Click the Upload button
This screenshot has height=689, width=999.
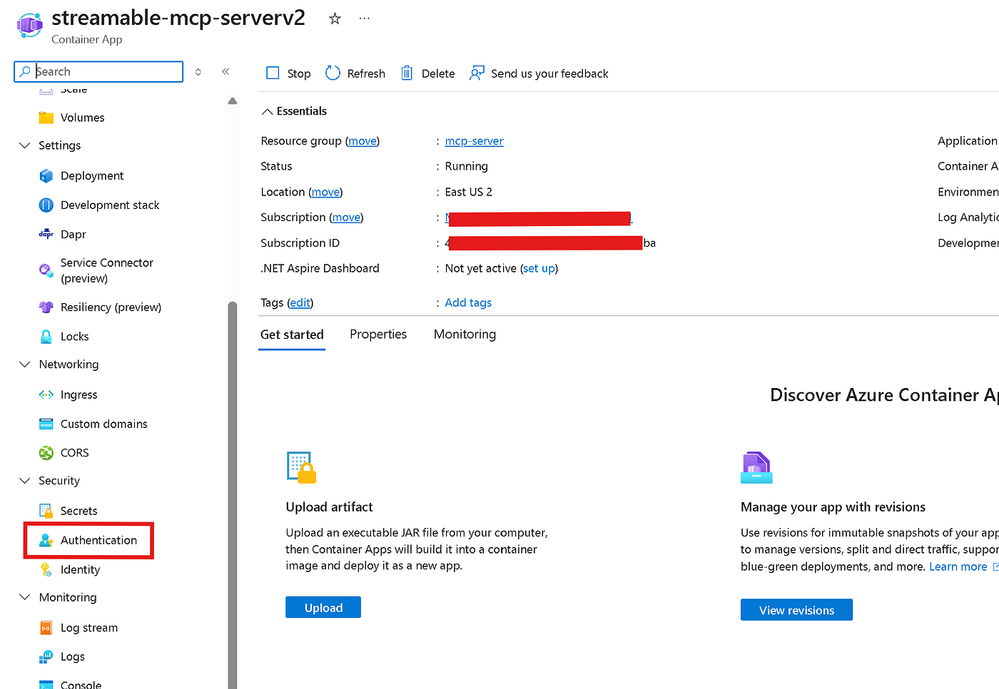pos(323,607)
